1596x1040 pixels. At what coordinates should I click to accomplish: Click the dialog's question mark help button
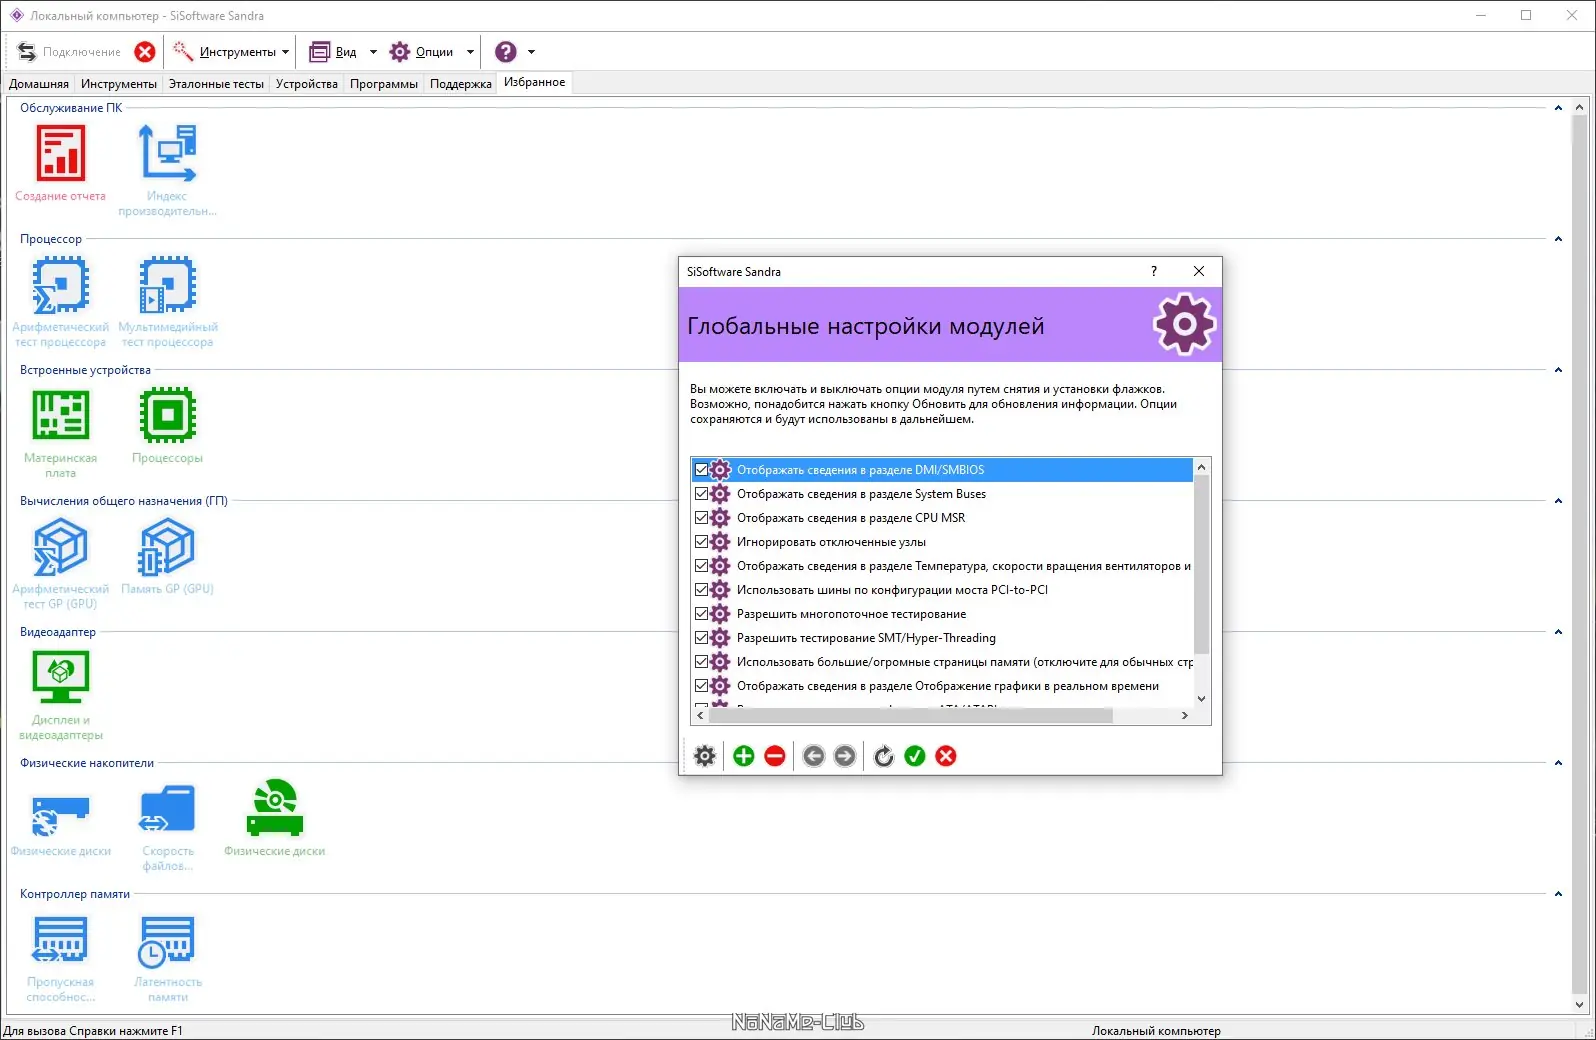coord(1154,271)
